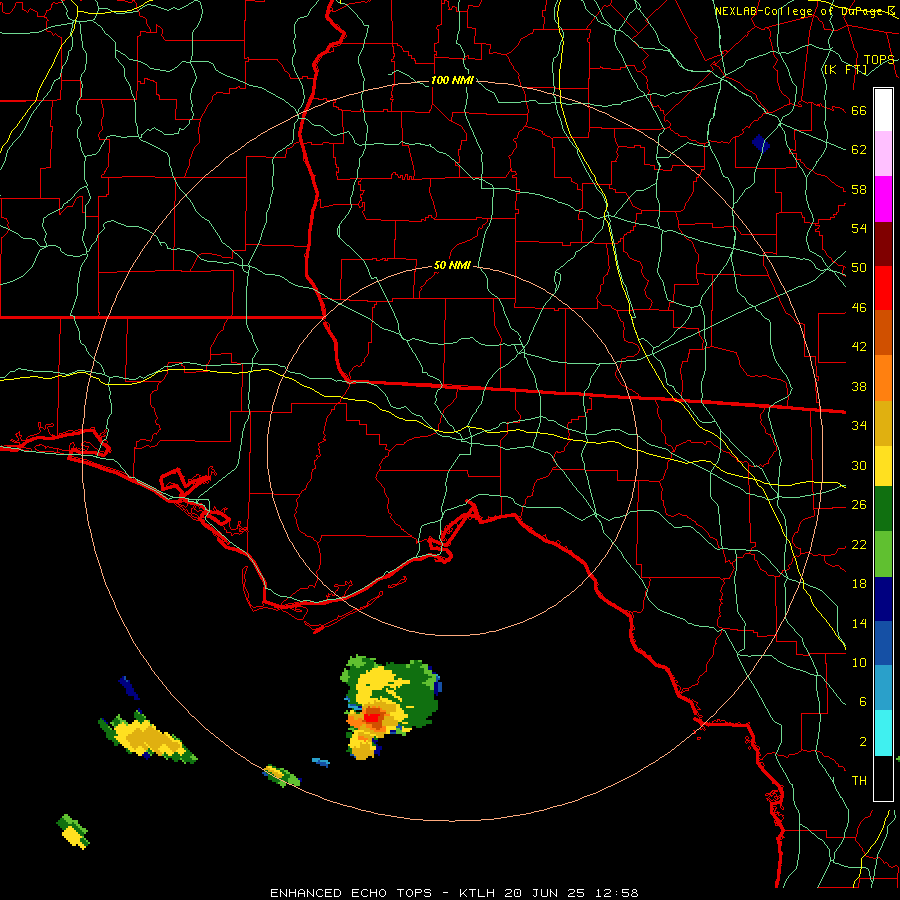900x900 pixels.
Task: Click the "100 NMI" range ring label
Action: point(452,80)
